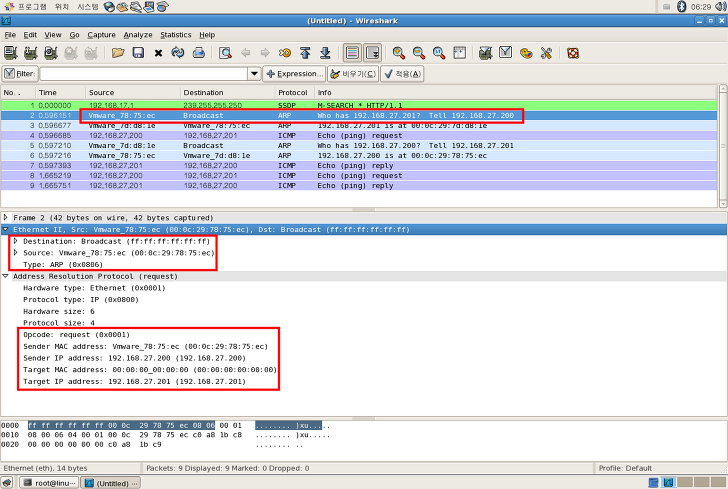
Task: Zoom in on packet text
Action: click(398, 53)
